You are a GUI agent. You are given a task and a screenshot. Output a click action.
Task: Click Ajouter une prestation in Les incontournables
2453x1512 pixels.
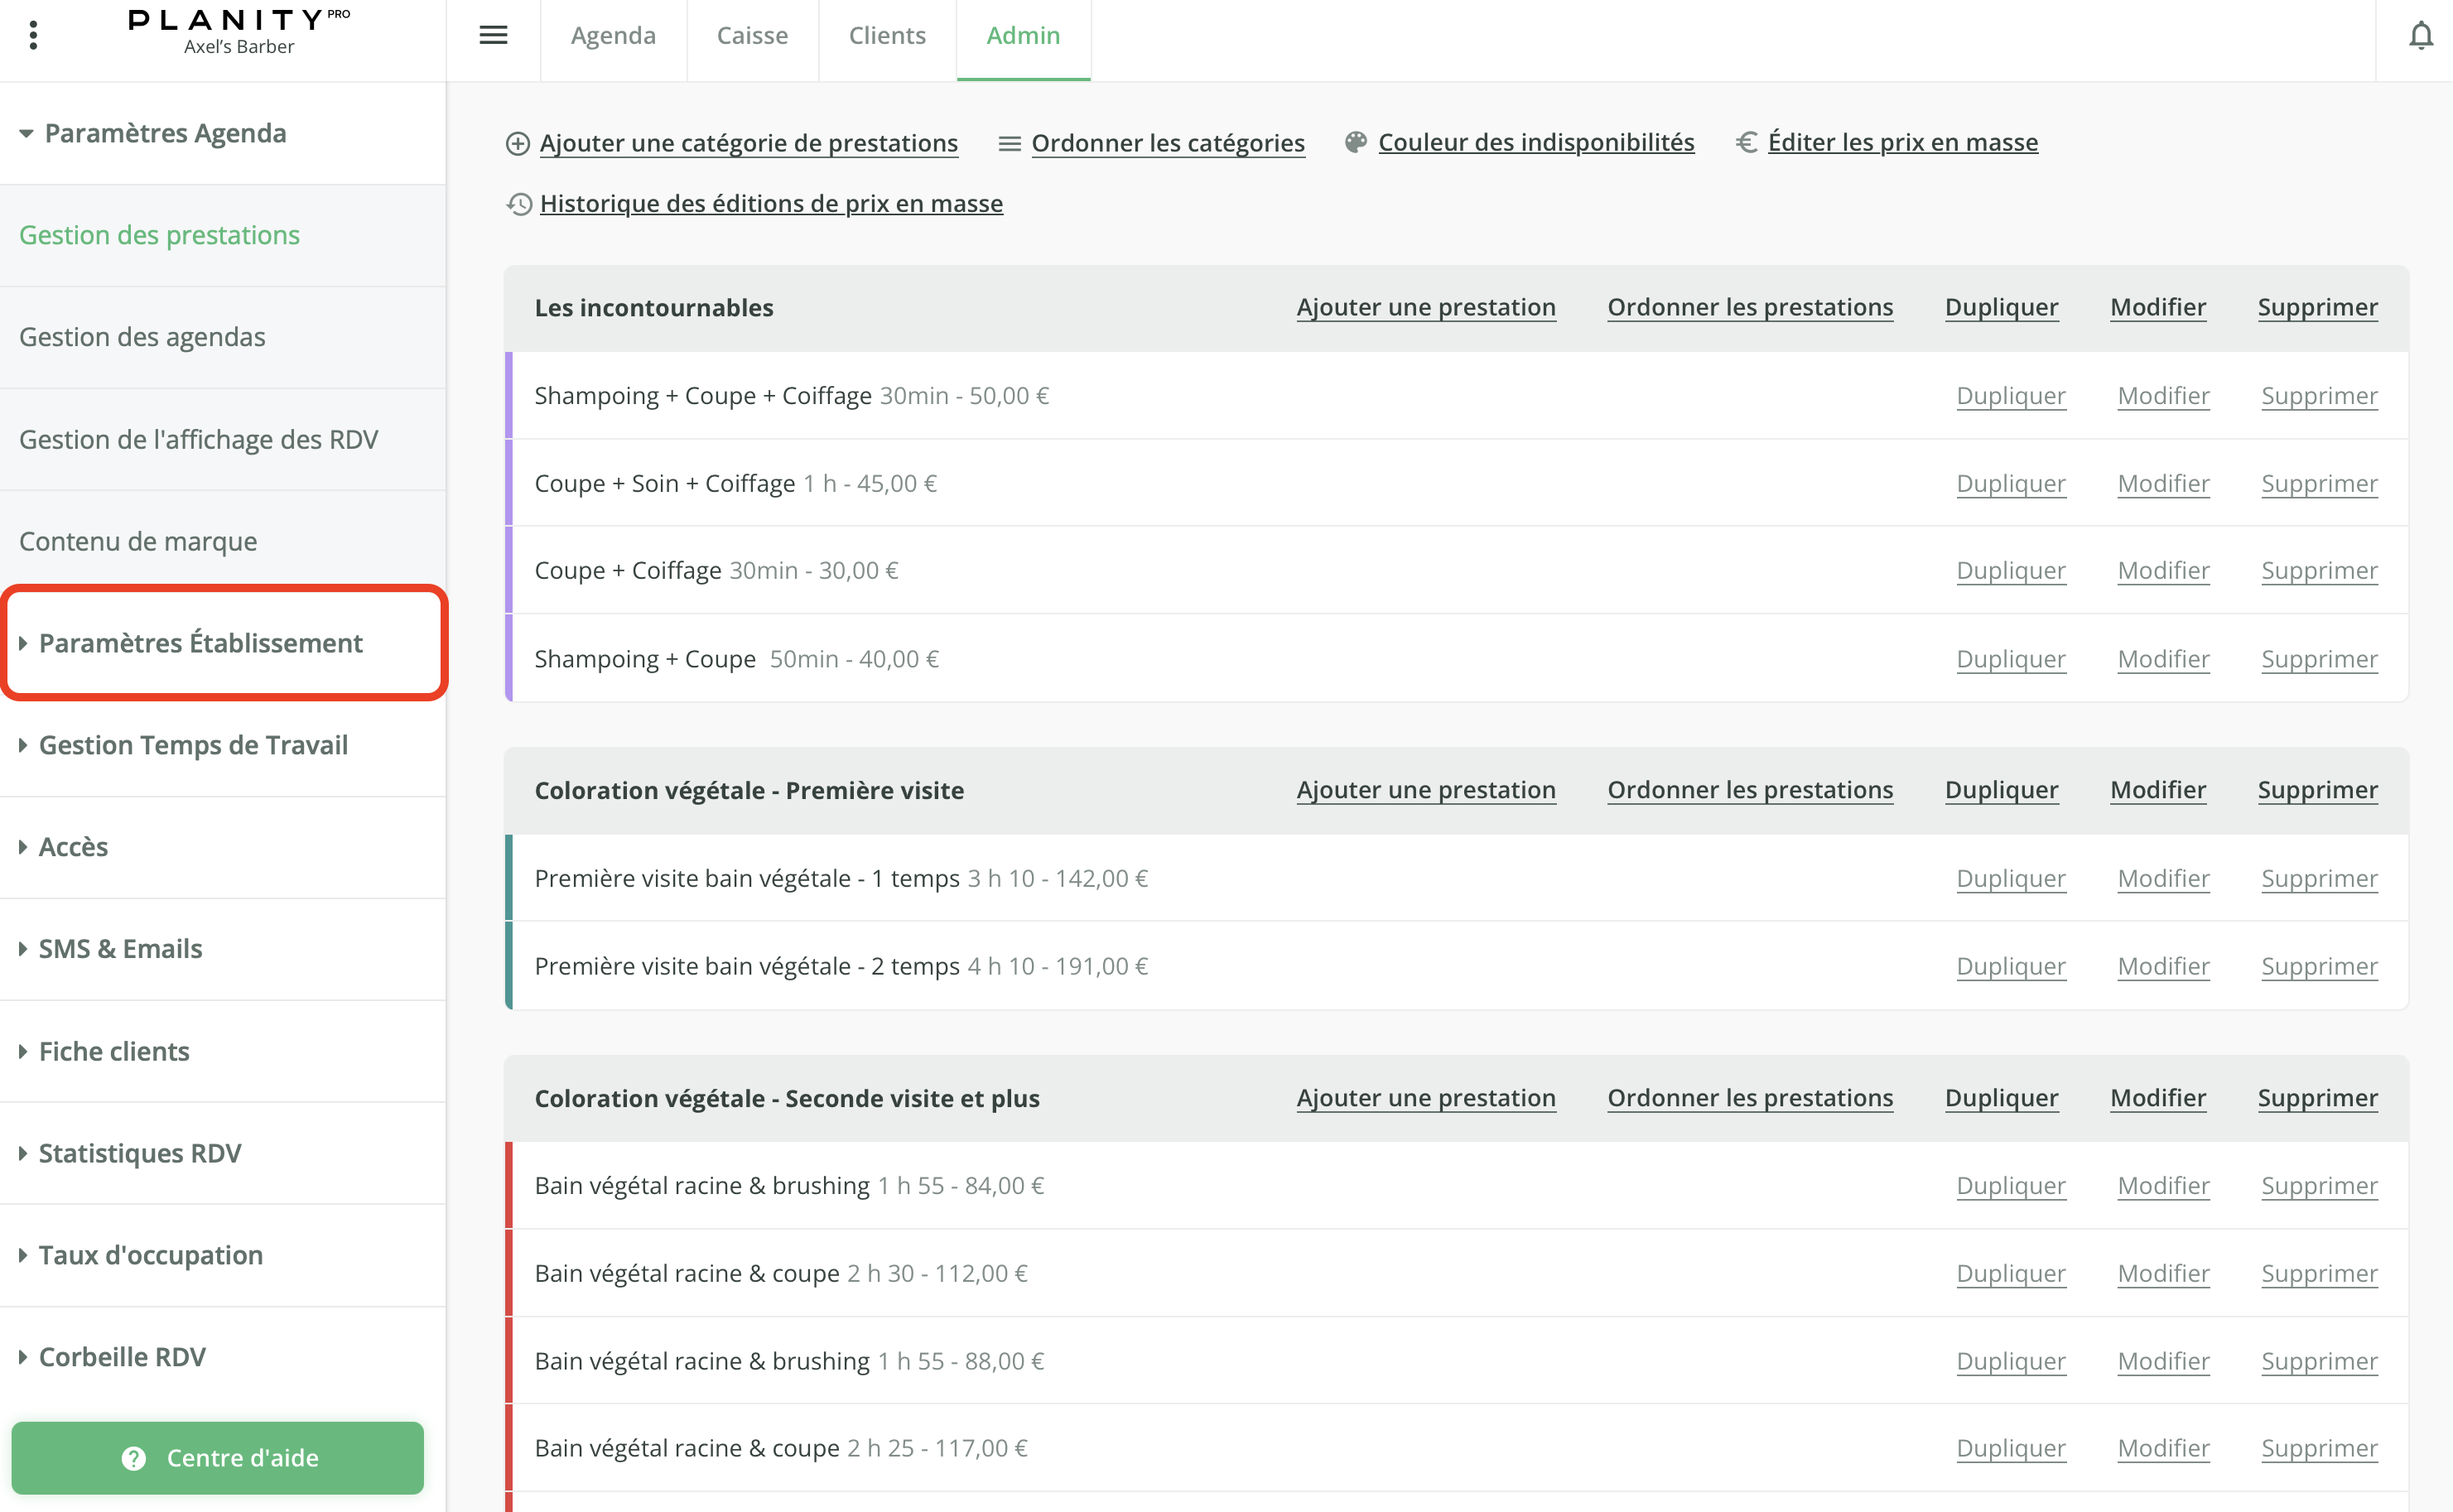coord(1425,307)
